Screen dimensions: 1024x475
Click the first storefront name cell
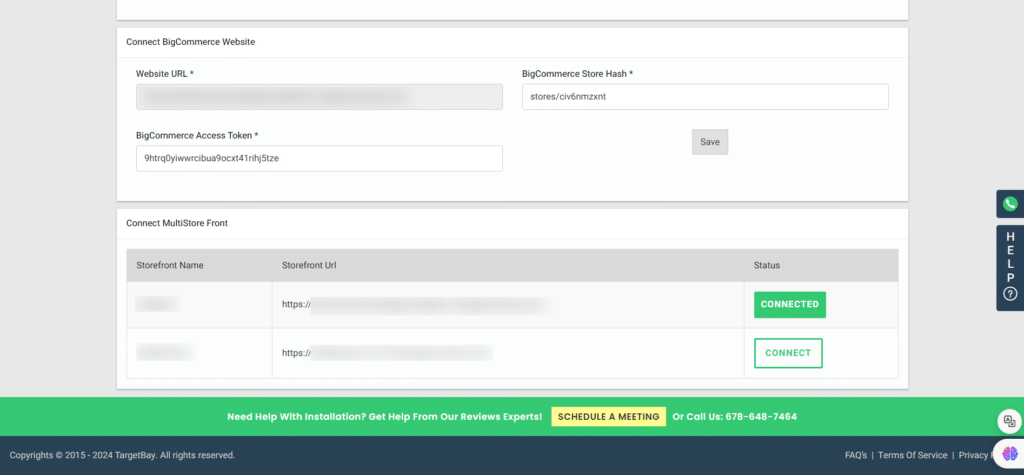click(x=157, y=304)
